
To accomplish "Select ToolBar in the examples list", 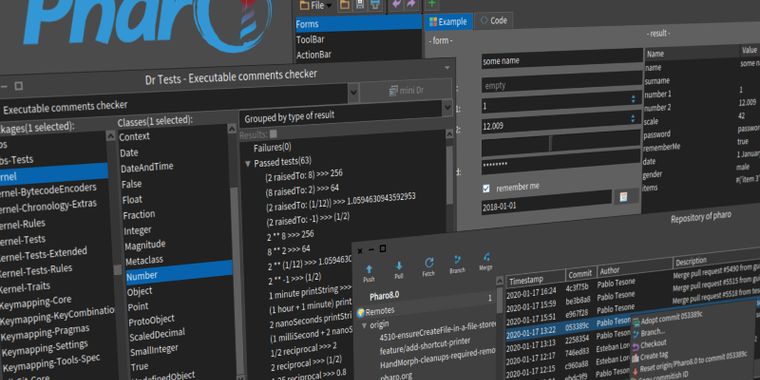I will (x=359, y=39).
